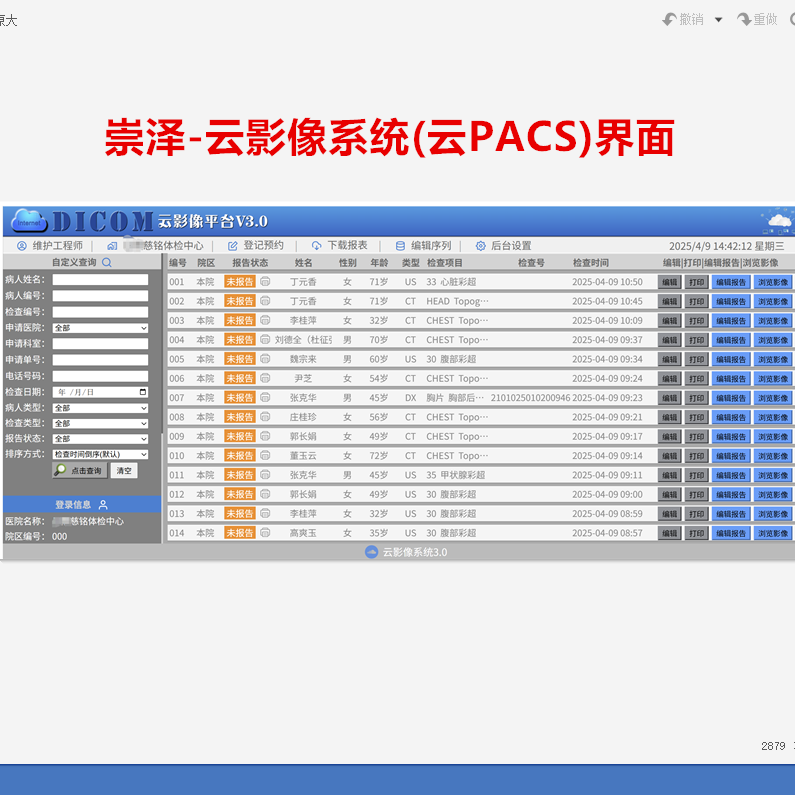Image resolution: width=795 pixels, height=795 pixels.
Task: Click the 点击查询 search button
Action: 80,471
